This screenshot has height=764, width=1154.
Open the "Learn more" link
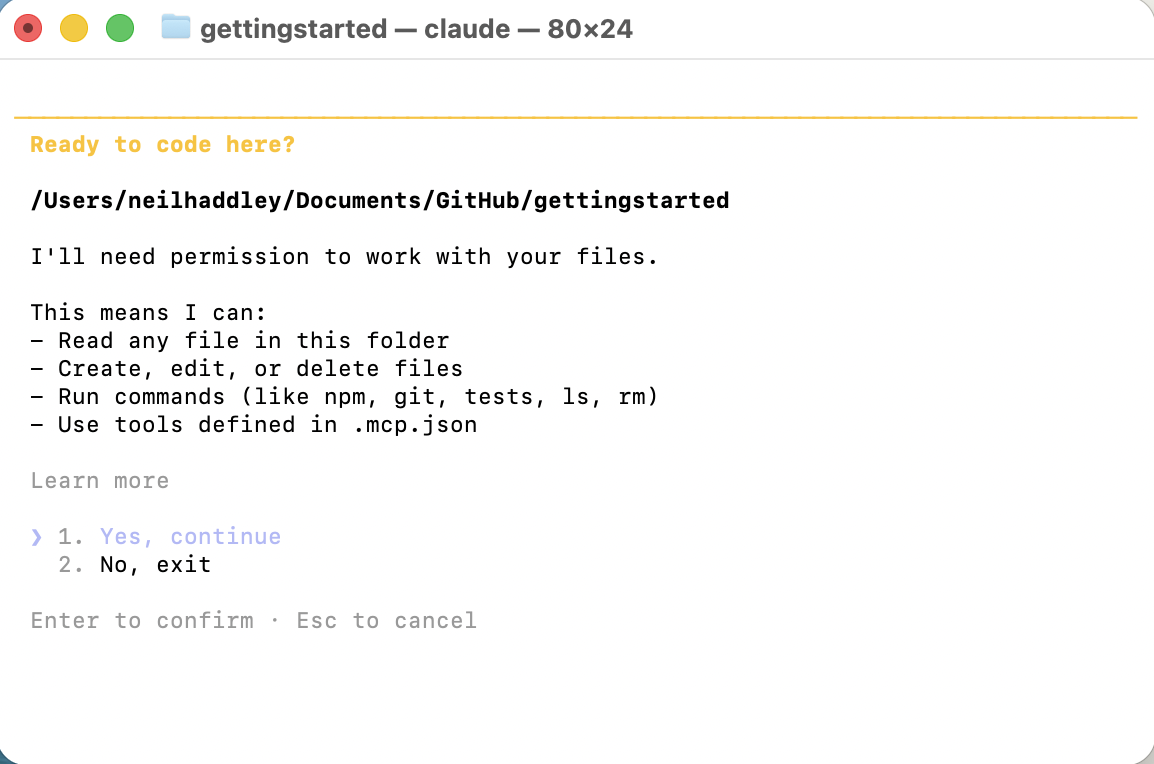coord(100,481)
